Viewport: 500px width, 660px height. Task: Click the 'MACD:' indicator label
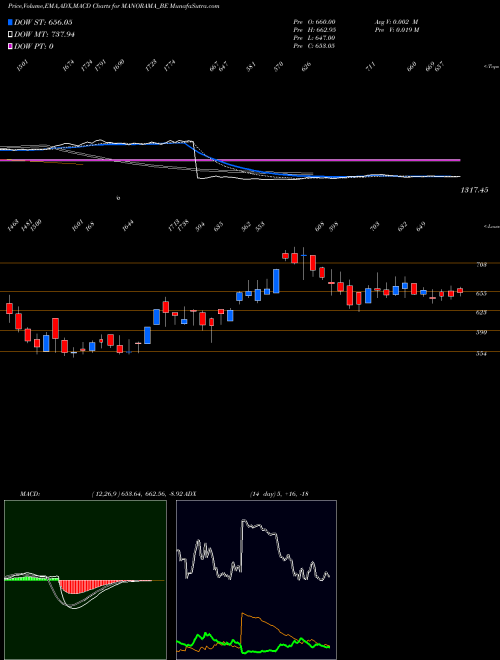[x=30, y=494]
